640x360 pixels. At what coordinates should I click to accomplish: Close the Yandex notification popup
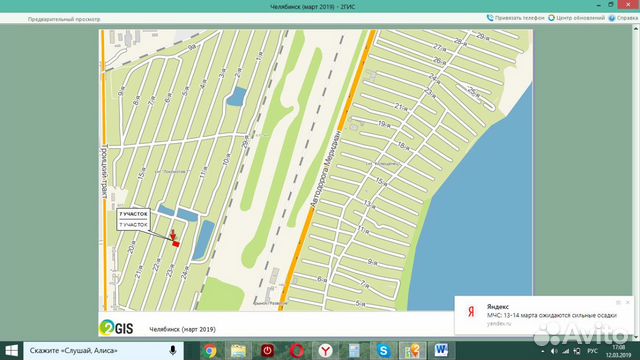pyautogui.click(x=628, y=302)
